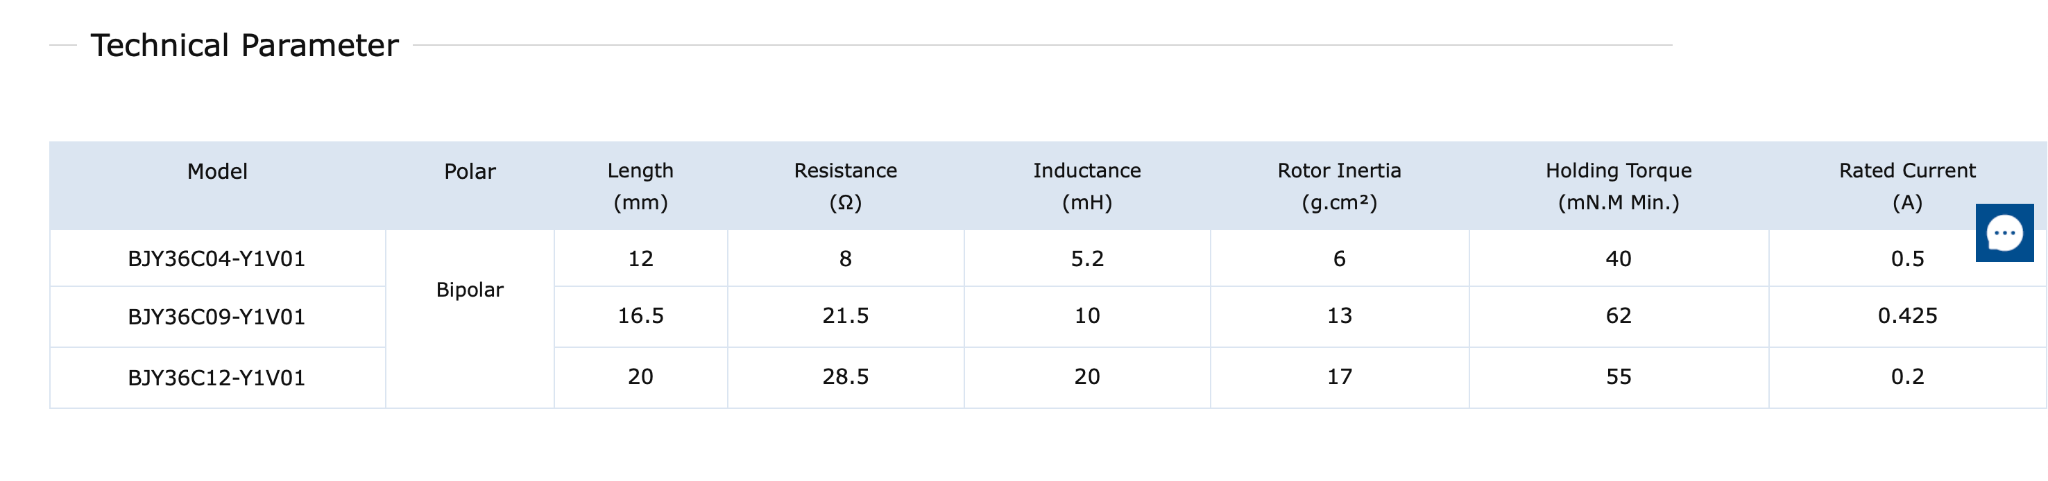Open the live chat widget
This screenshot has width=2048, height=481.
pos(2004,233)
